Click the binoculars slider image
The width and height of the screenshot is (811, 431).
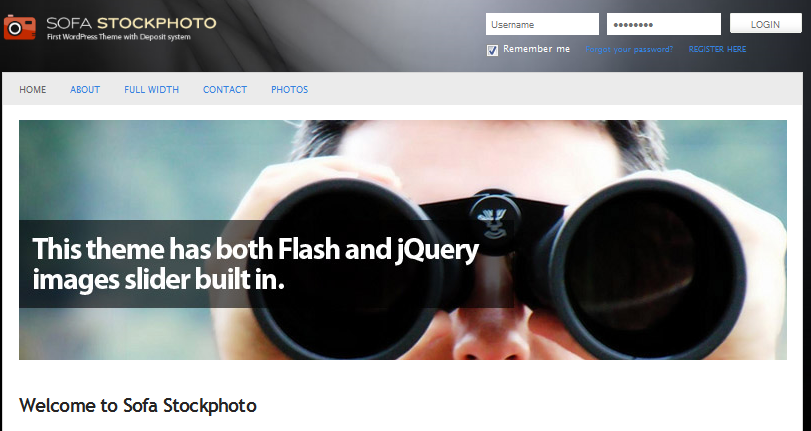tap(403, 240)
